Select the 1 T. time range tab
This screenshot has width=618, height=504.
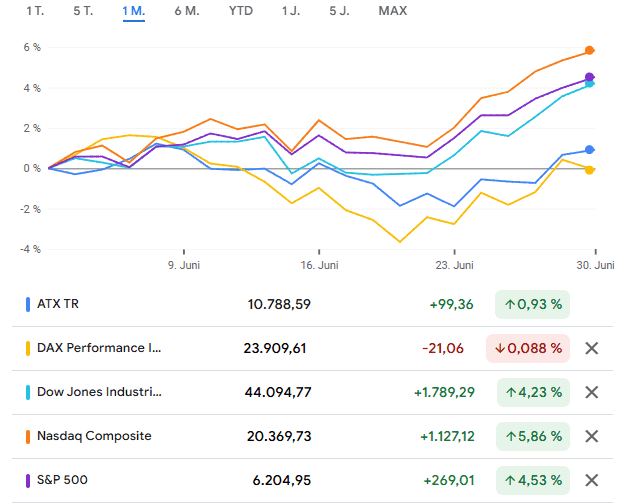(35, 11)
